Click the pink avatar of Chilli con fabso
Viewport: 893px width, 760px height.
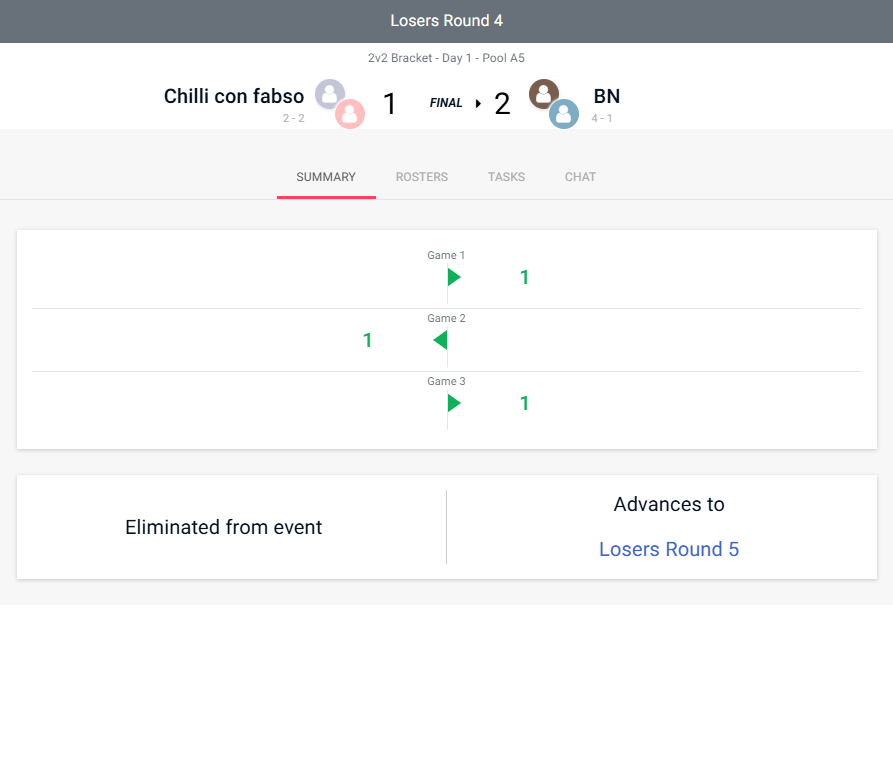(x=350, y=114)
